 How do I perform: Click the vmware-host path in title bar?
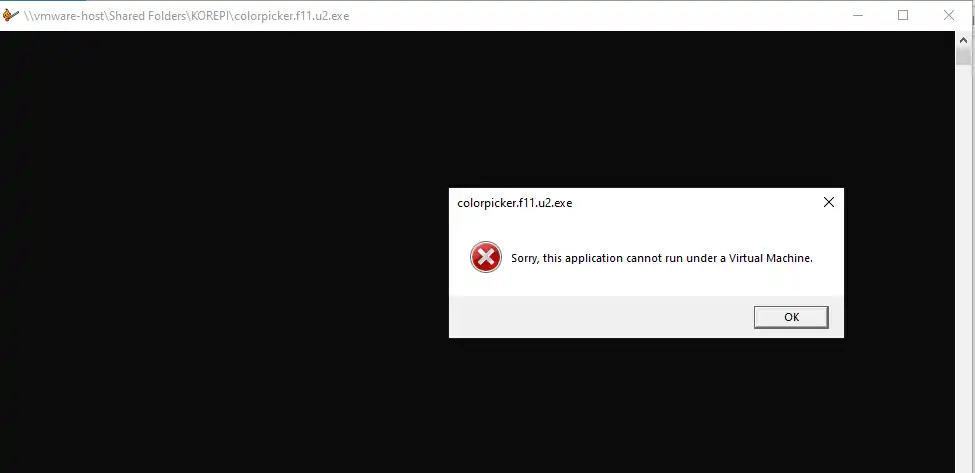tap(65, 16)
